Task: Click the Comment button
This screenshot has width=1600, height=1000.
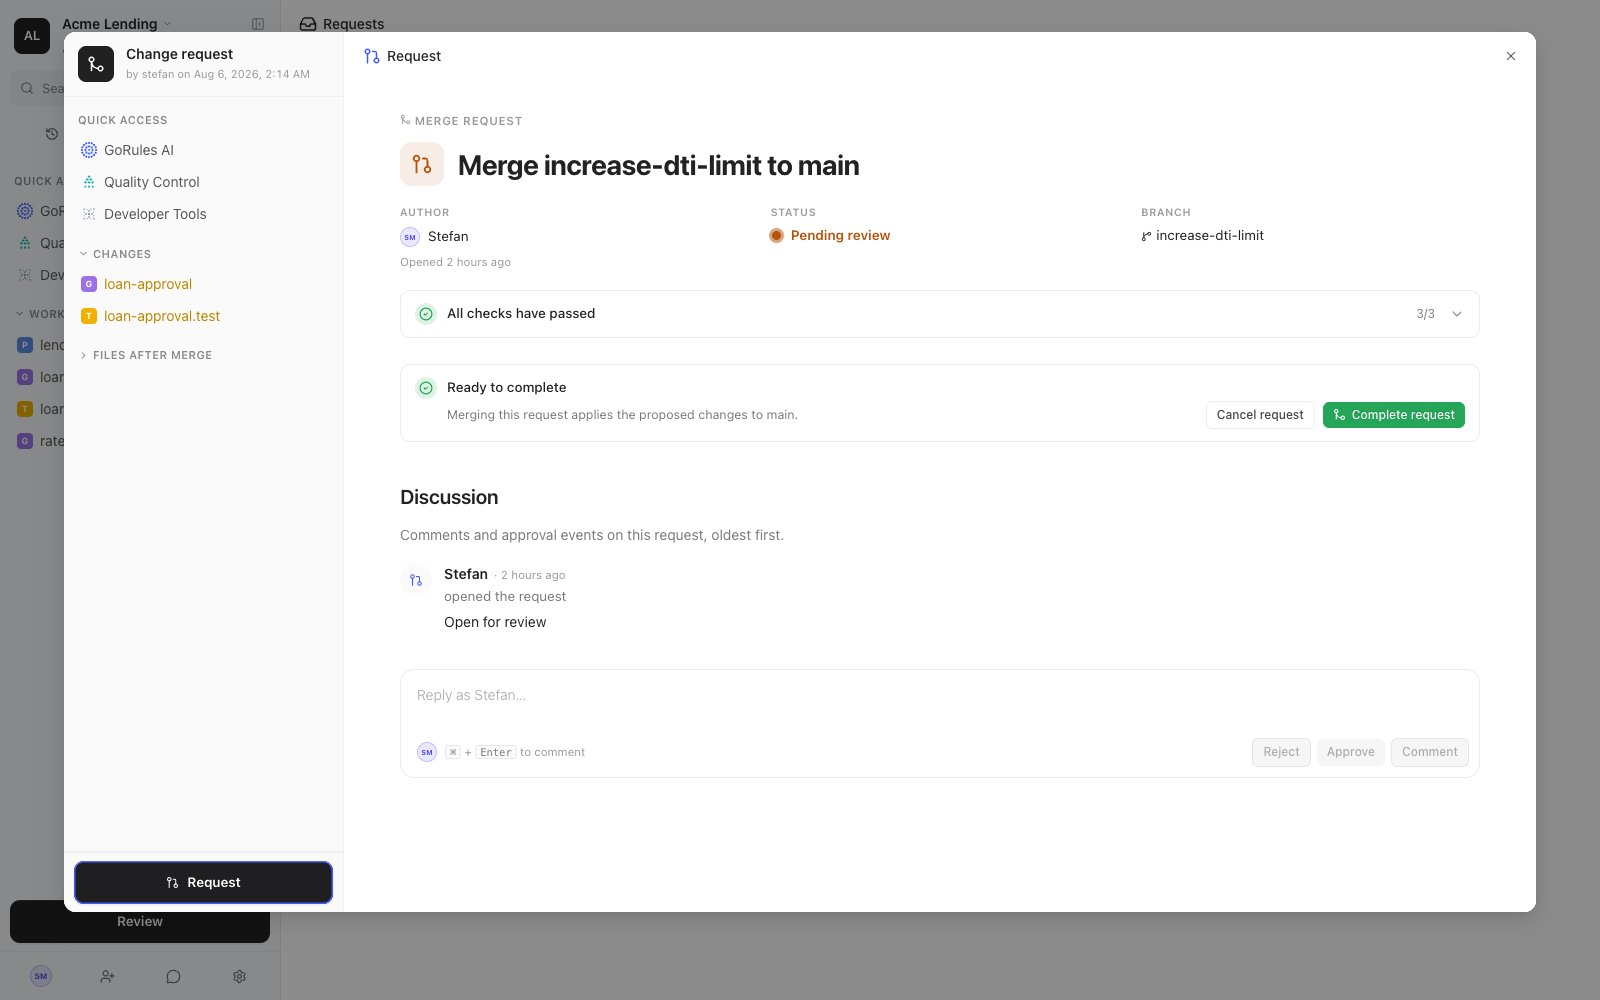Action: (x=1430, y=752)
